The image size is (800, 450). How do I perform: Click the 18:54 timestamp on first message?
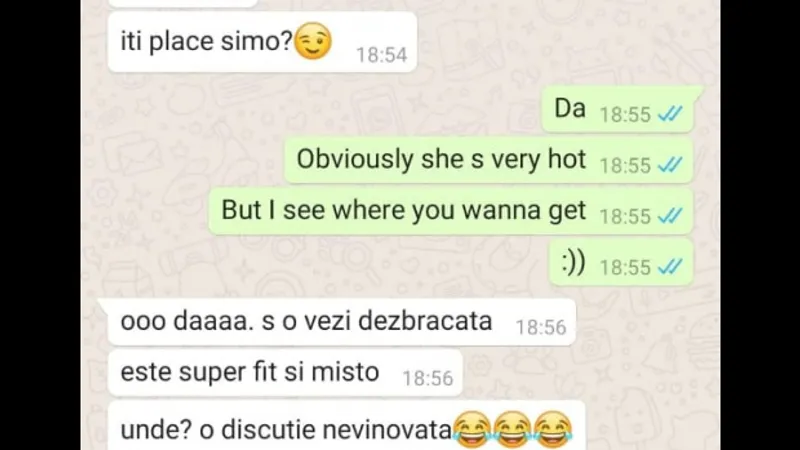coord(382,55)
